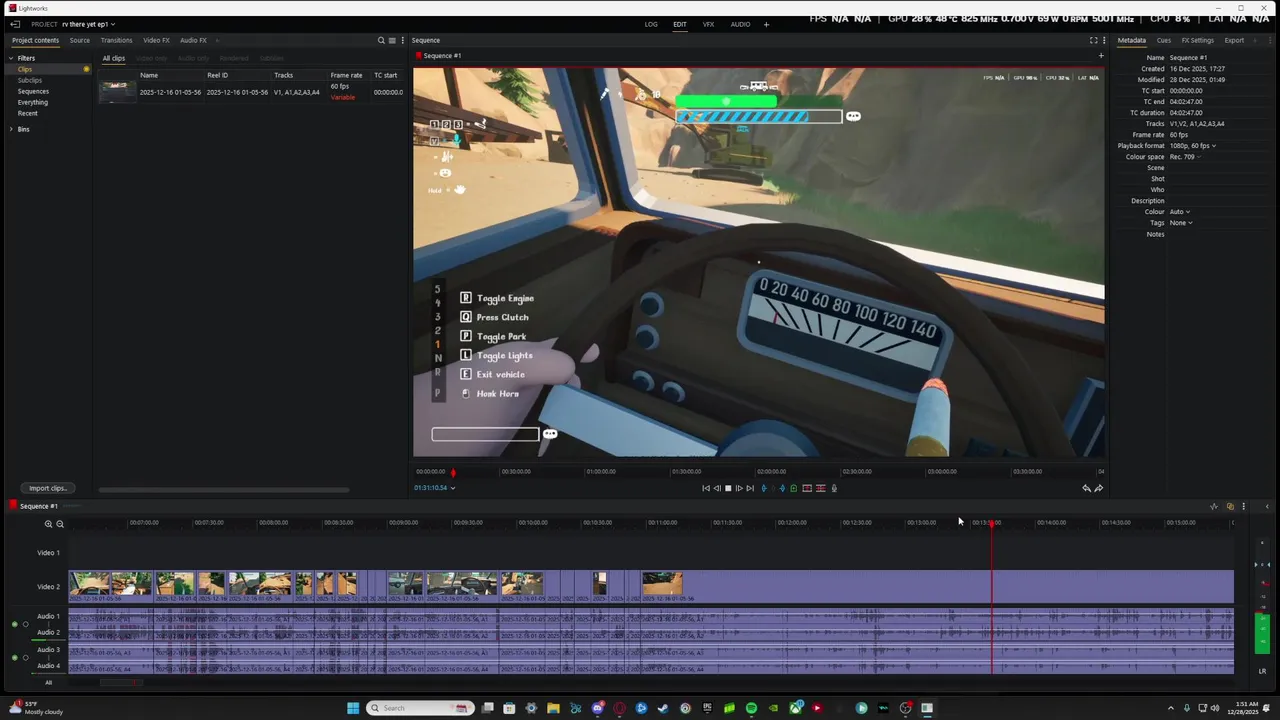Open the Tags None dropdown
This screenshot has height=720, width=1280.
(1181, 223)
